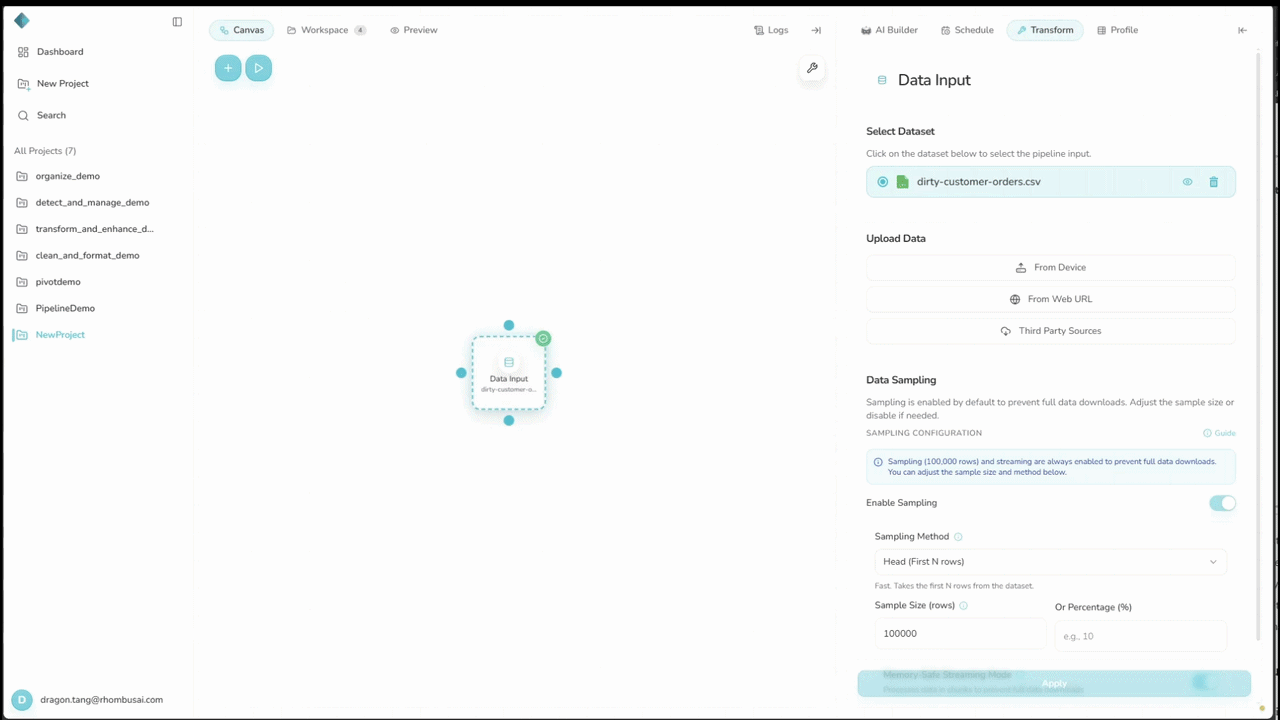Collapse the left sidebar with the panel icon

tap(177, 22)
